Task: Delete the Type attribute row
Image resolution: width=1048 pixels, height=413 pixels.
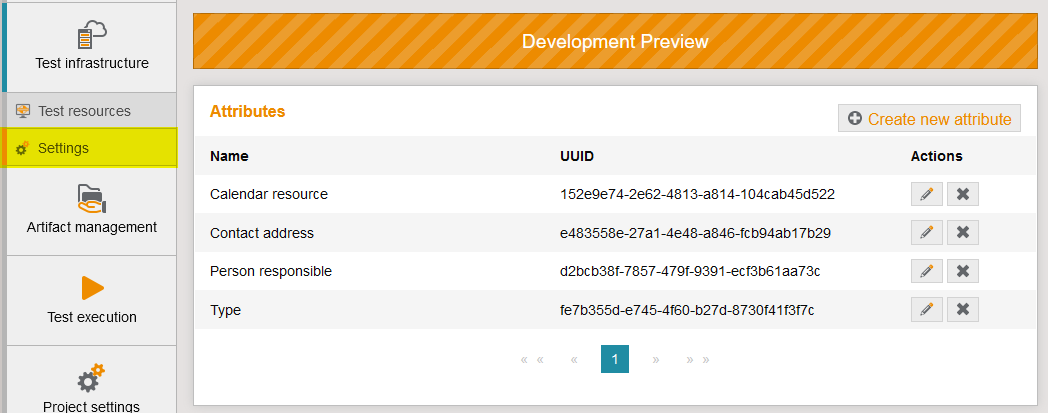Action: click(962, 310)
